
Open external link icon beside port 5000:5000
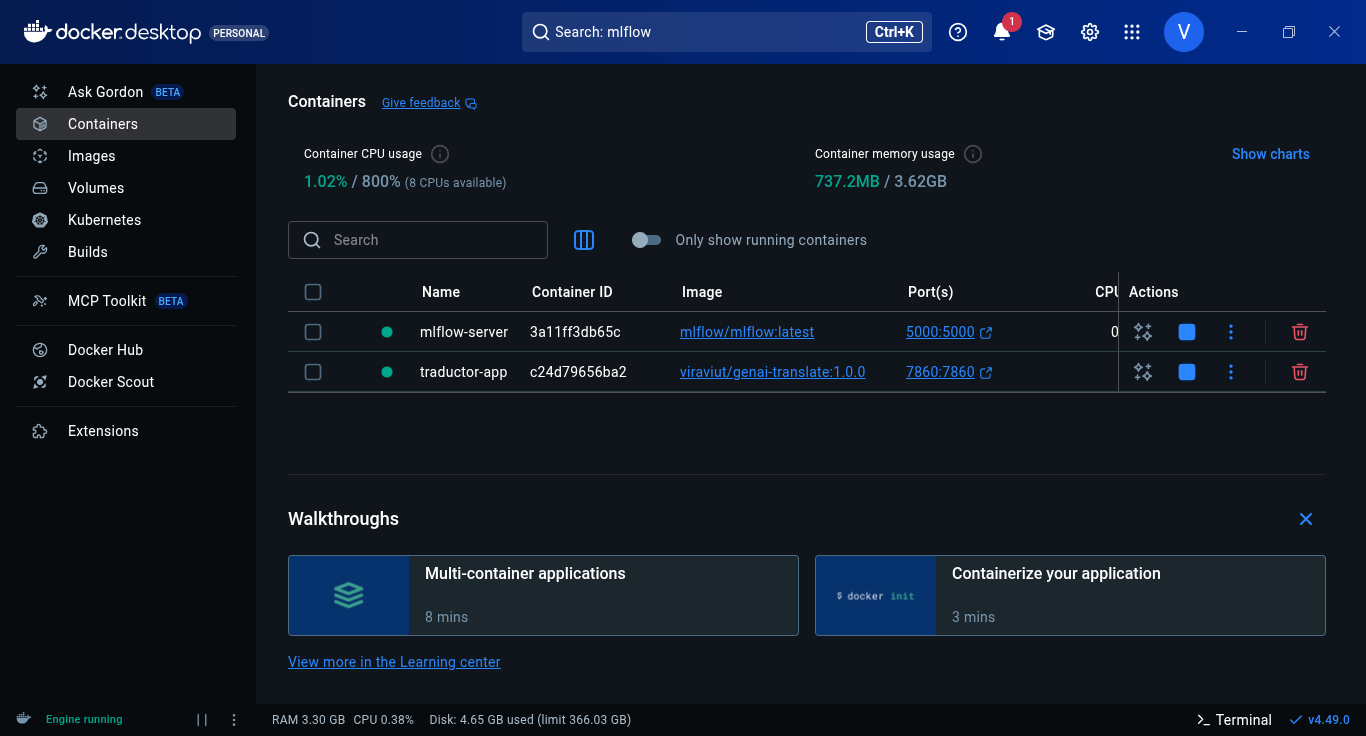(x=986, y=333)
